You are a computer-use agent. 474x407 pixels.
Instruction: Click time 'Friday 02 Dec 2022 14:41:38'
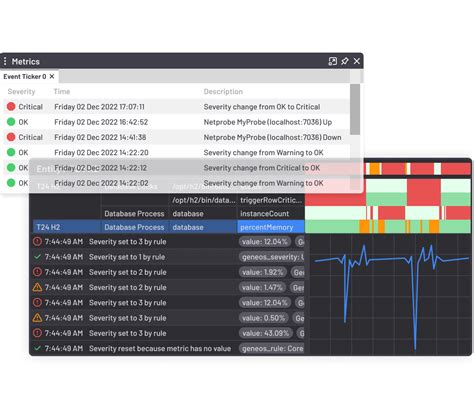(100, 137)
